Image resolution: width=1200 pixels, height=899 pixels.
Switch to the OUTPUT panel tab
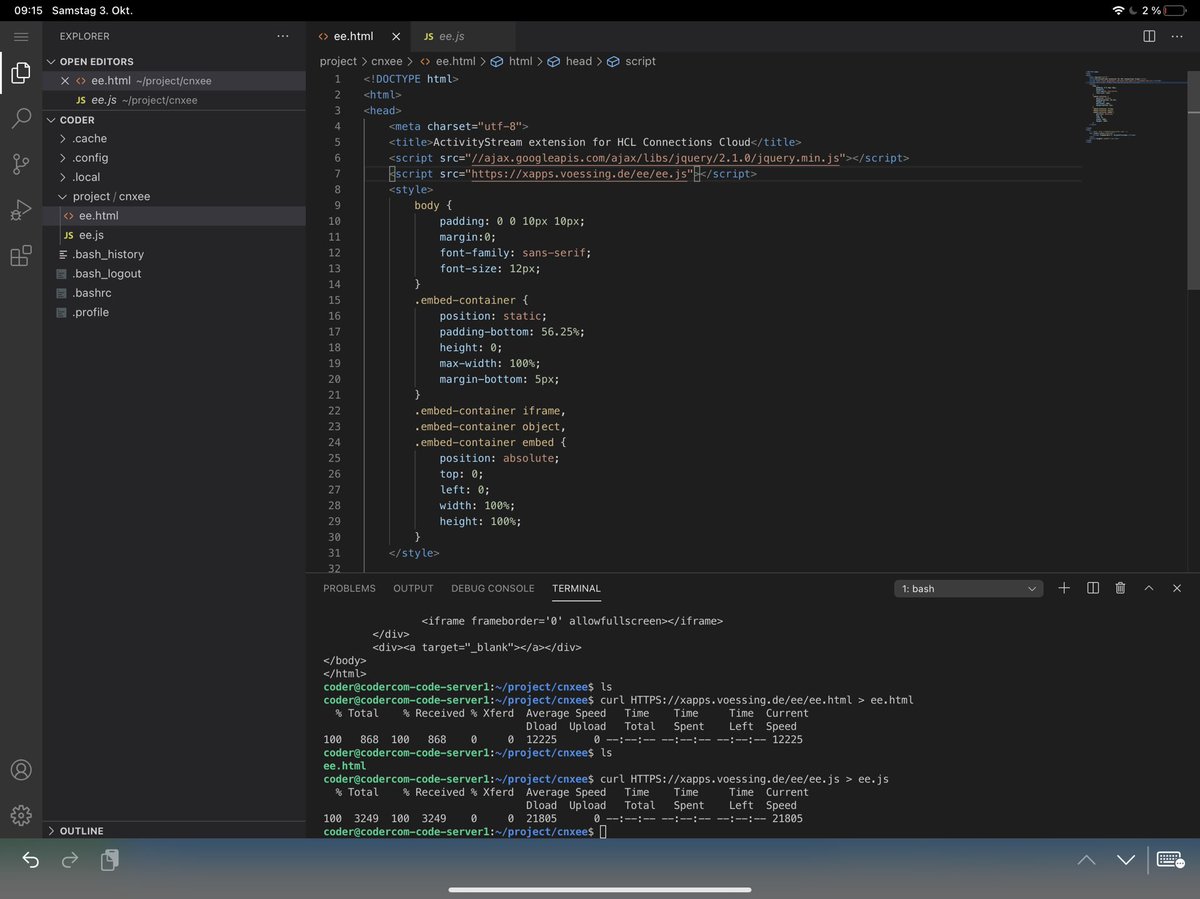413,589
